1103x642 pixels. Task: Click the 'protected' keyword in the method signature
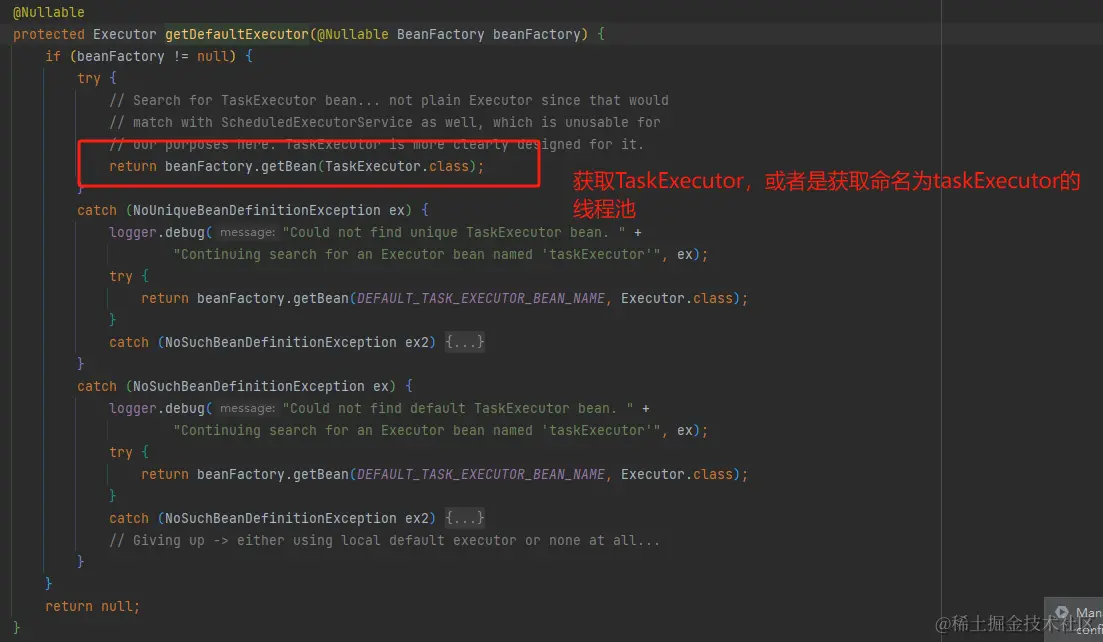click(49, 34)
